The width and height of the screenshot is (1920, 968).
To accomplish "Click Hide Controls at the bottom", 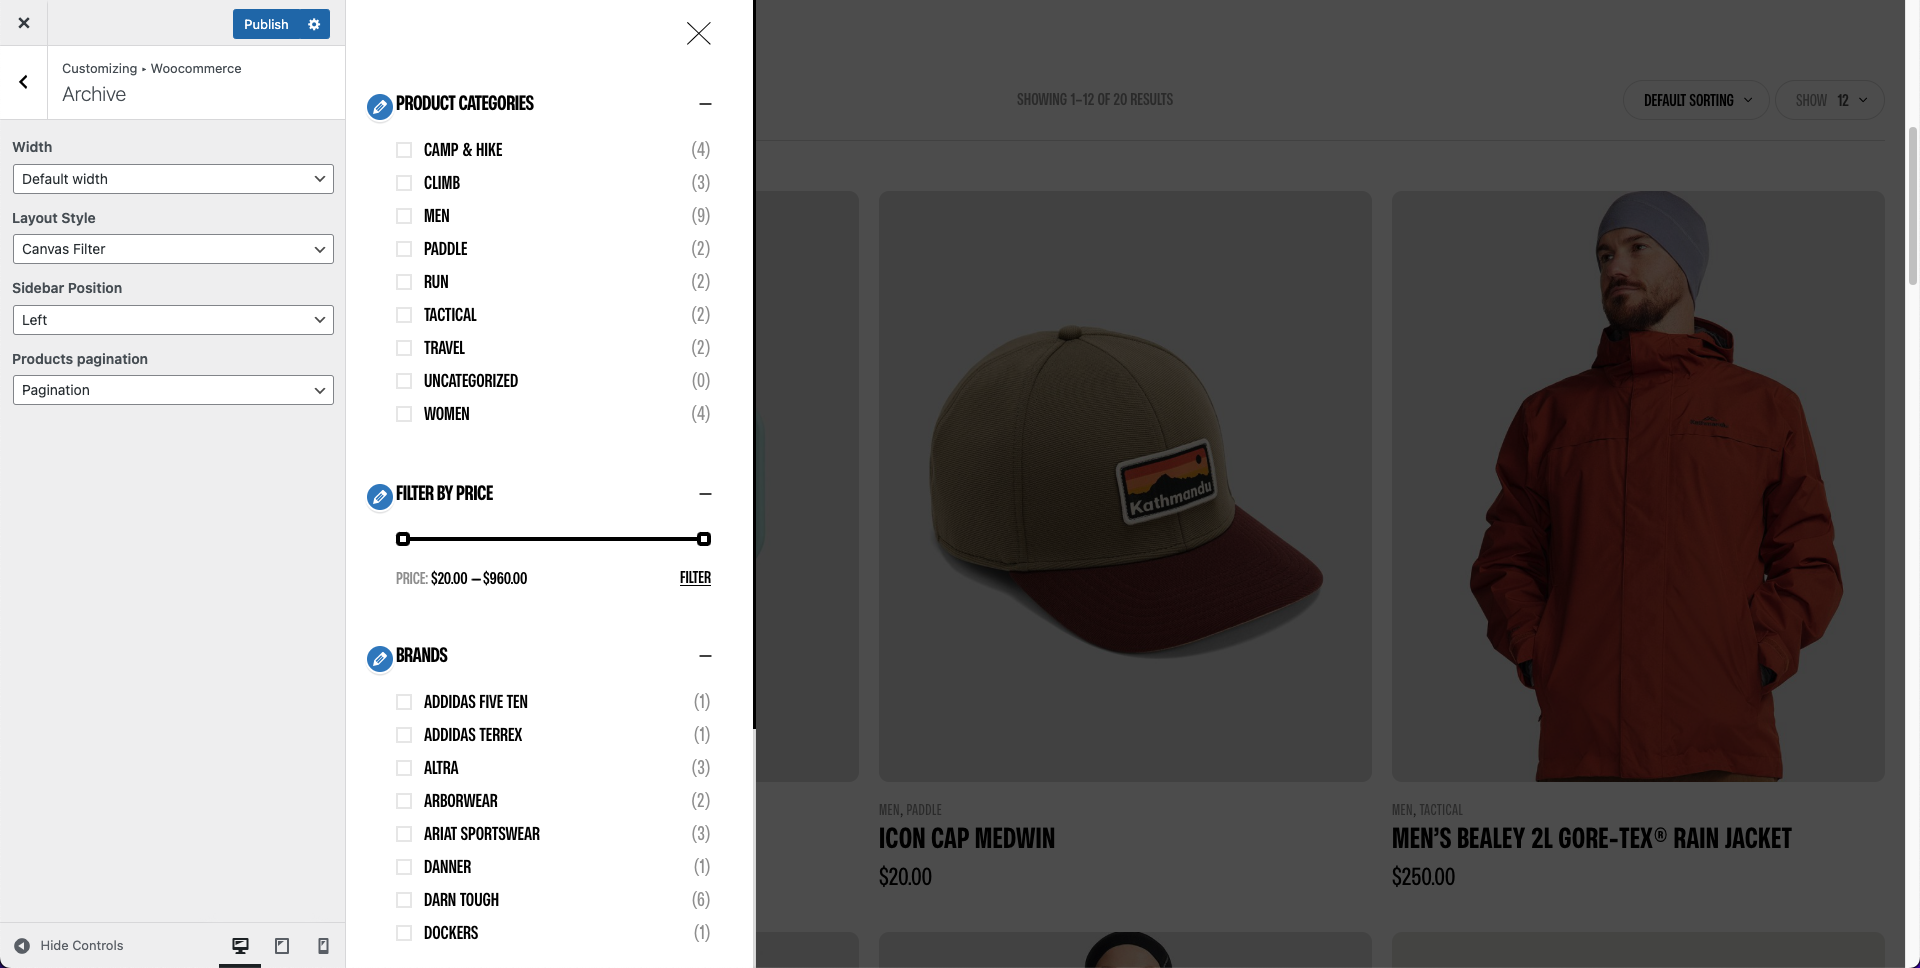I will point(69,946).
